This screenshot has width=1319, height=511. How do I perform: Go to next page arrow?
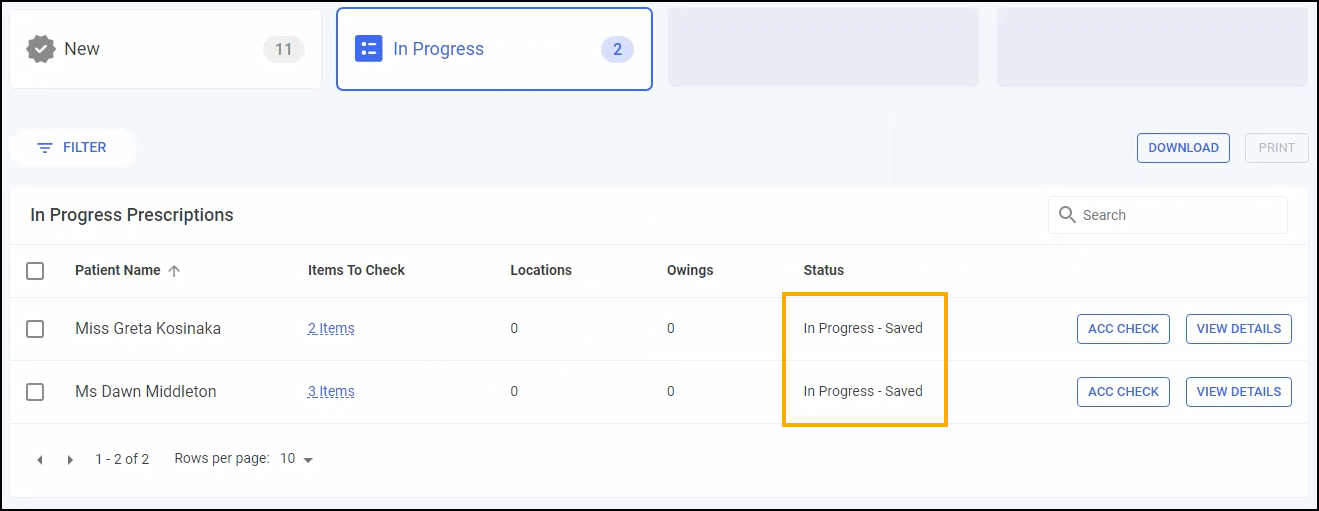click(x=70, y=460)
